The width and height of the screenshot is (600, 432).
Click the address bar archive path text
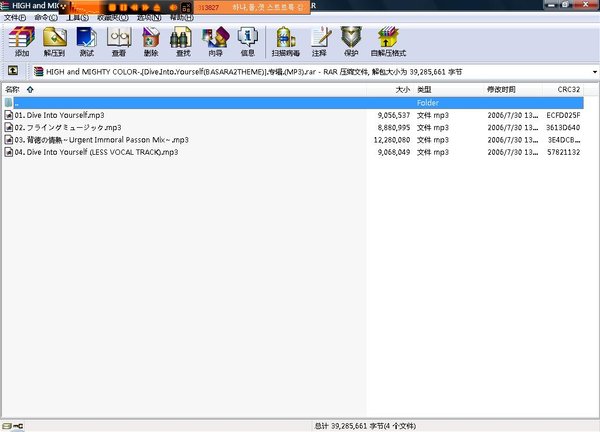click(254, 72)
